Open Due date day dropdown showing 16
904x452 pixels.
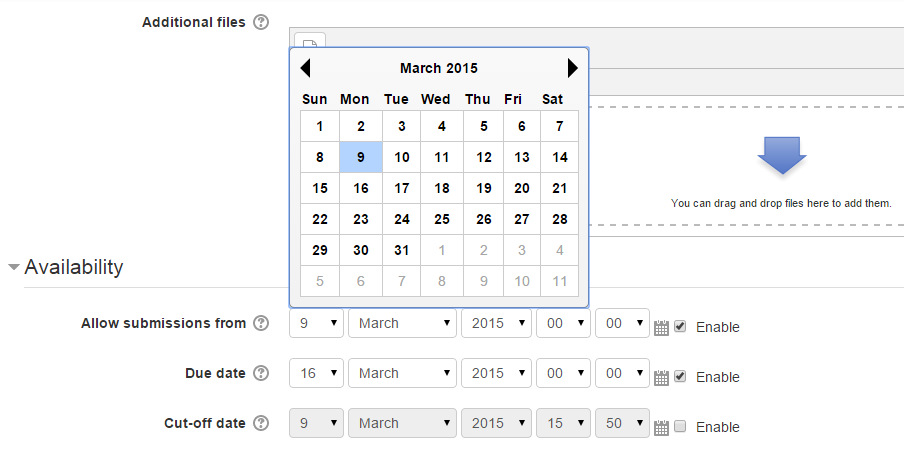click(x=317, y=373)
